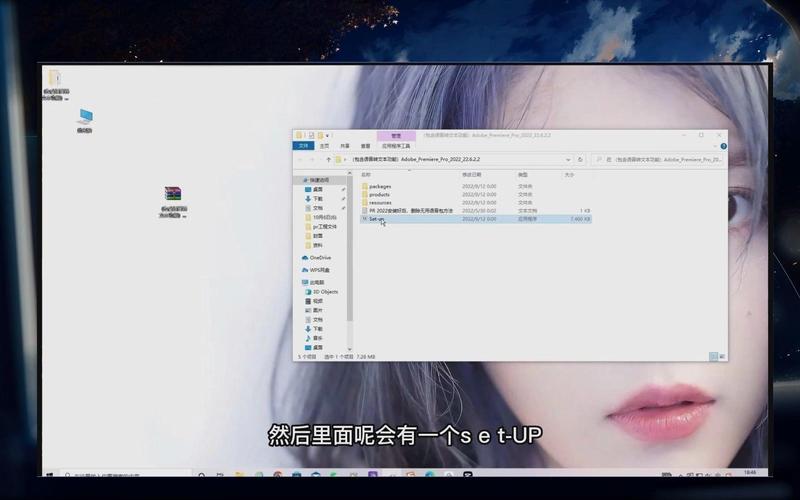Screen dimensions: 800x500
Task: Refresh the folder view
Action: [x=580, y=160]
